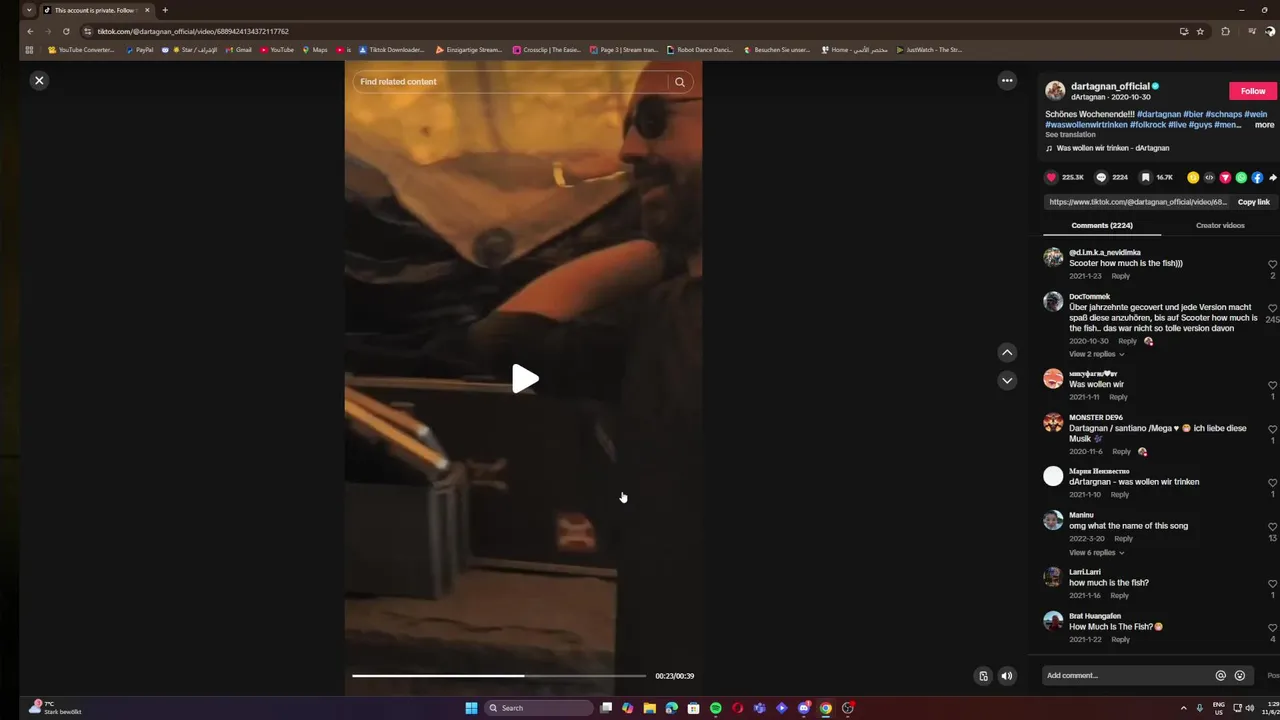Open the Gmail bookmark
Viewport: 1280px width, 720px height.
point(239,50)
